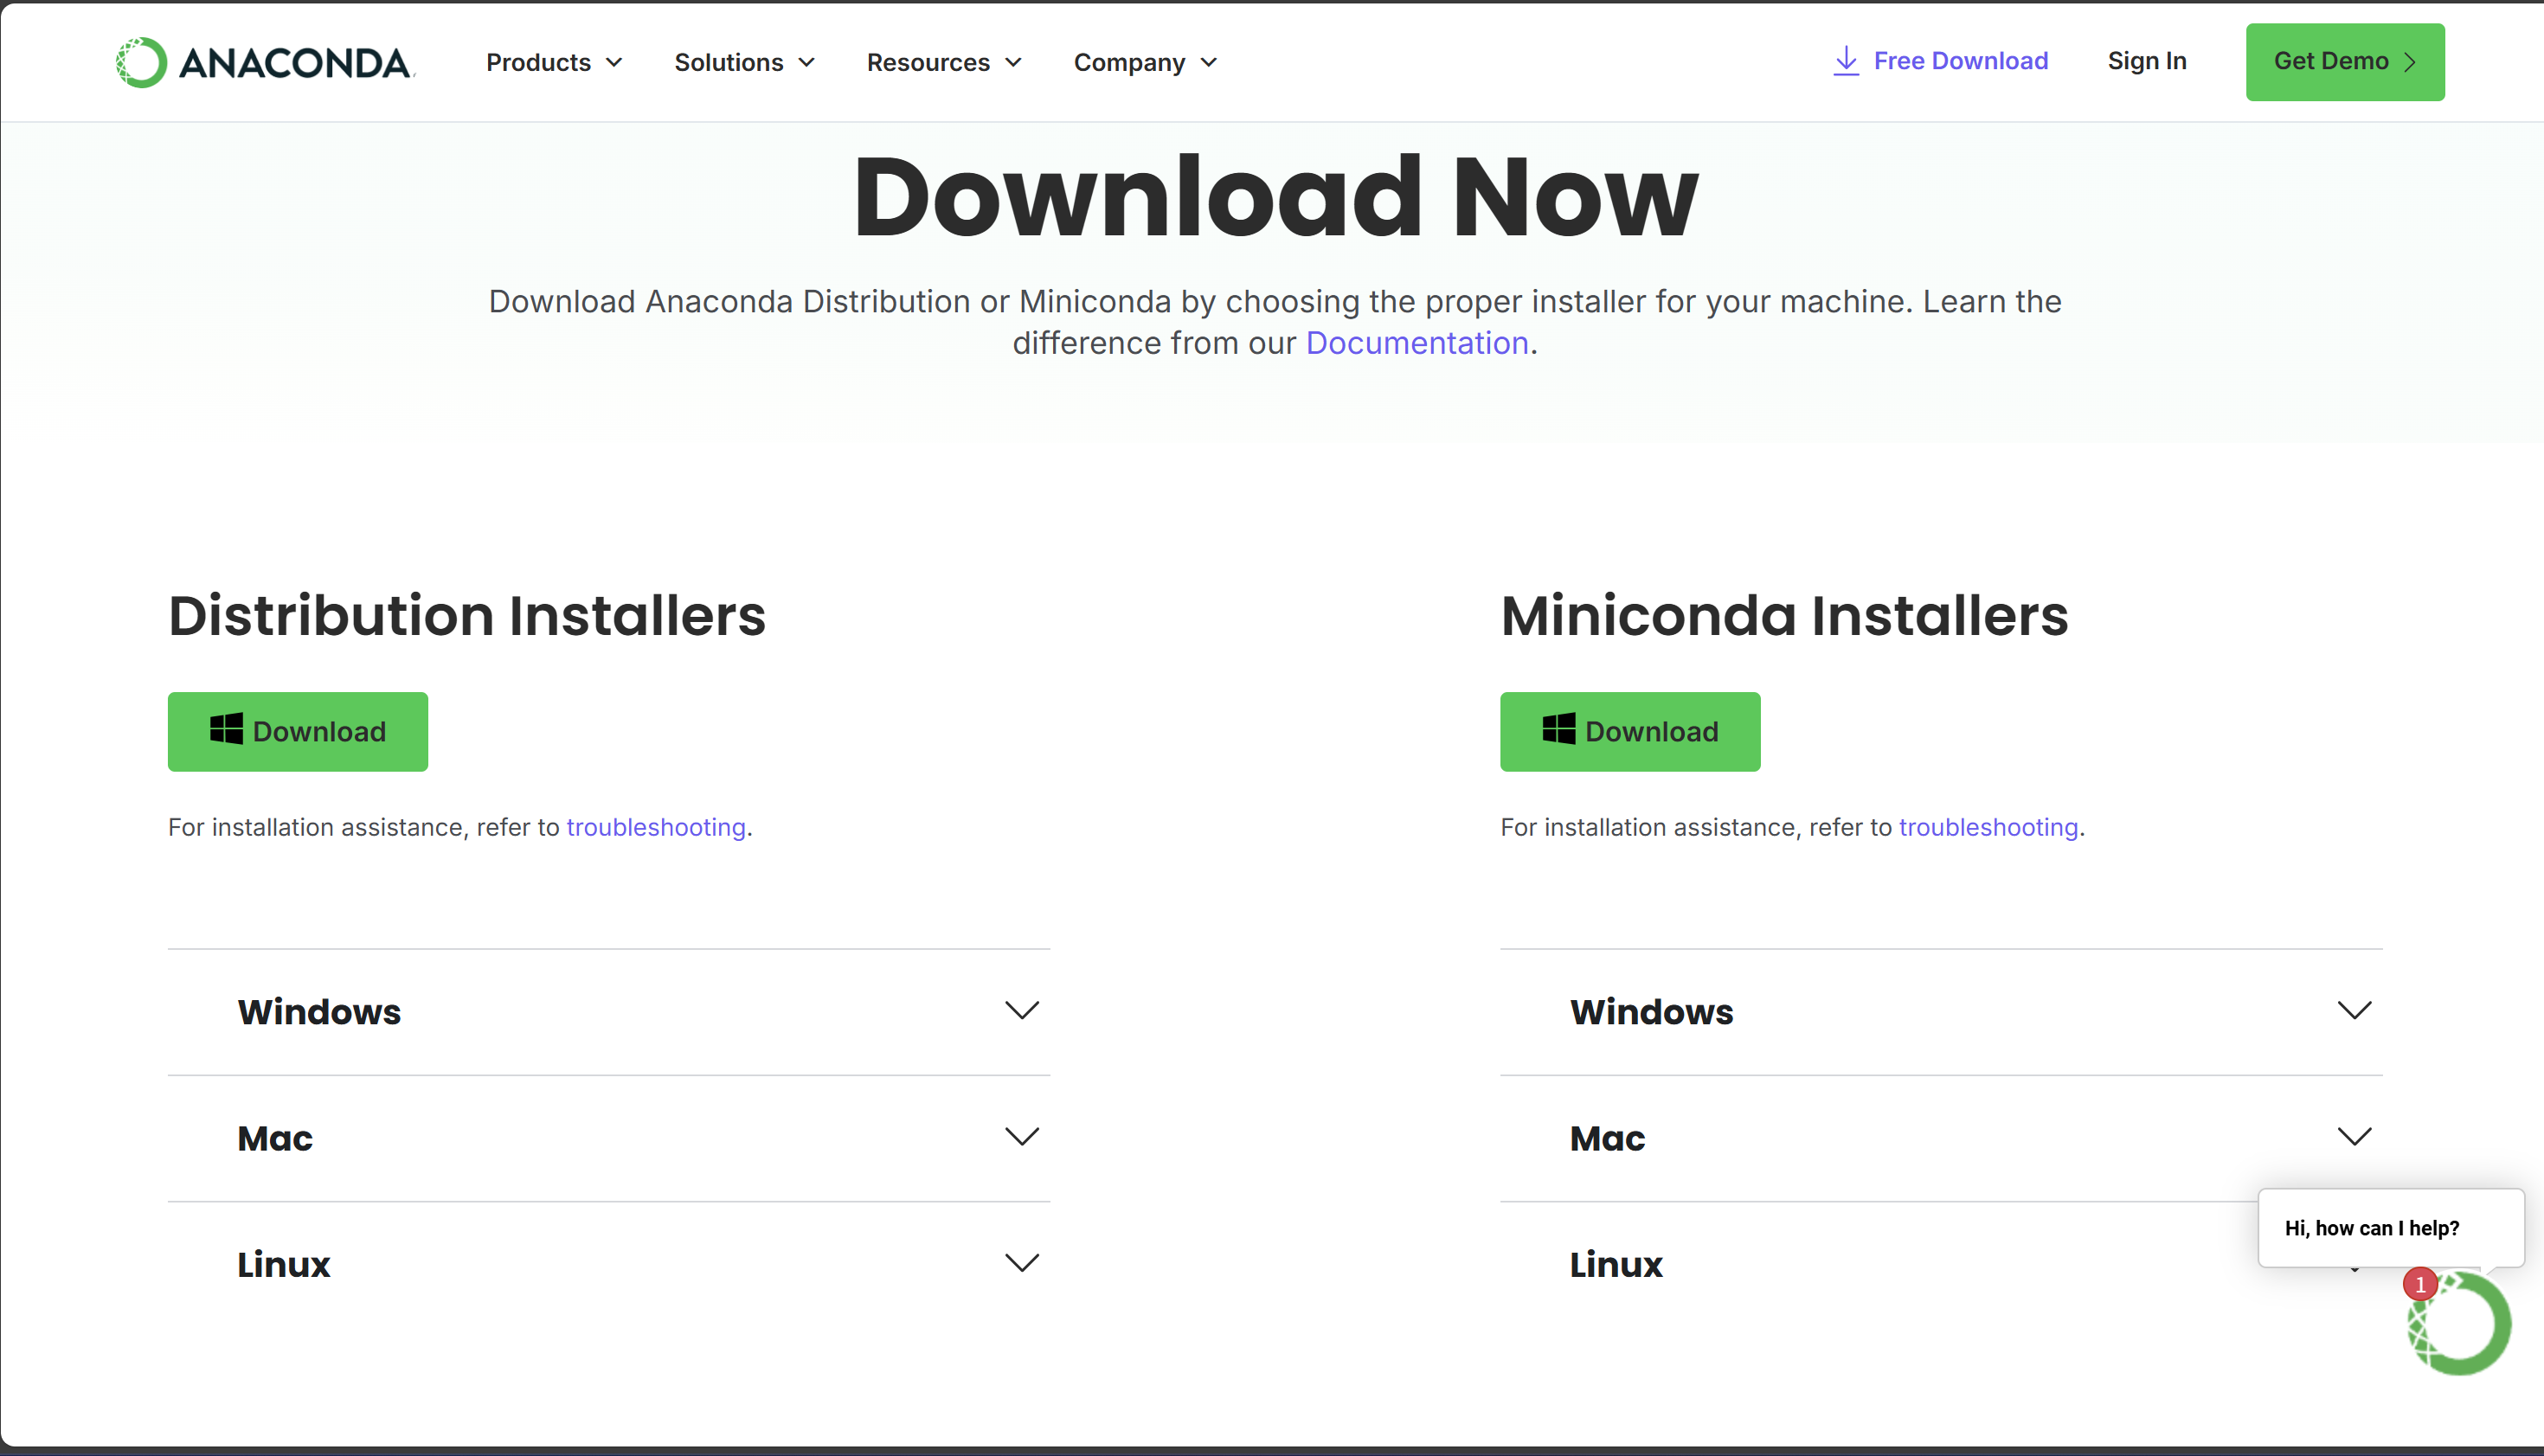This screenshot has width=2544, height=1456.
Task: Open the Solutions menu
Action: pos(744,62)
